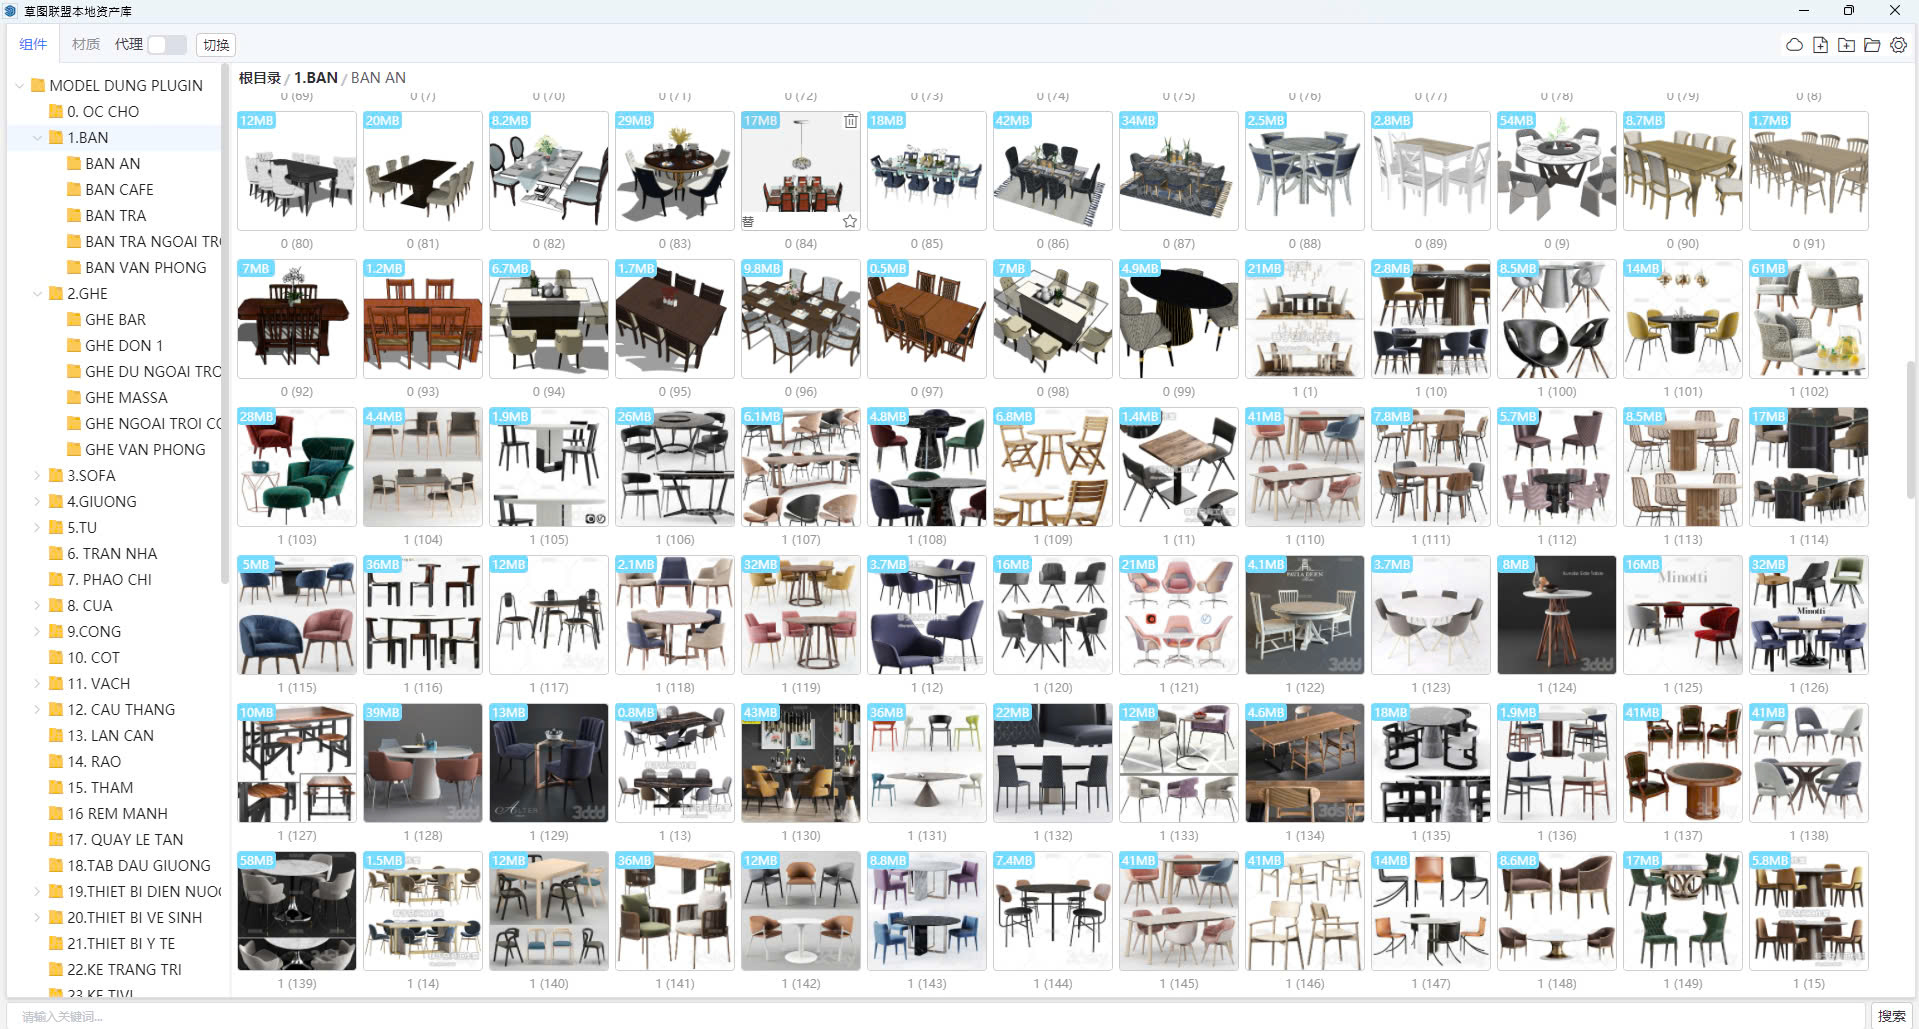Click the cloud icon in top toolbar

[x=1794, y=45]
